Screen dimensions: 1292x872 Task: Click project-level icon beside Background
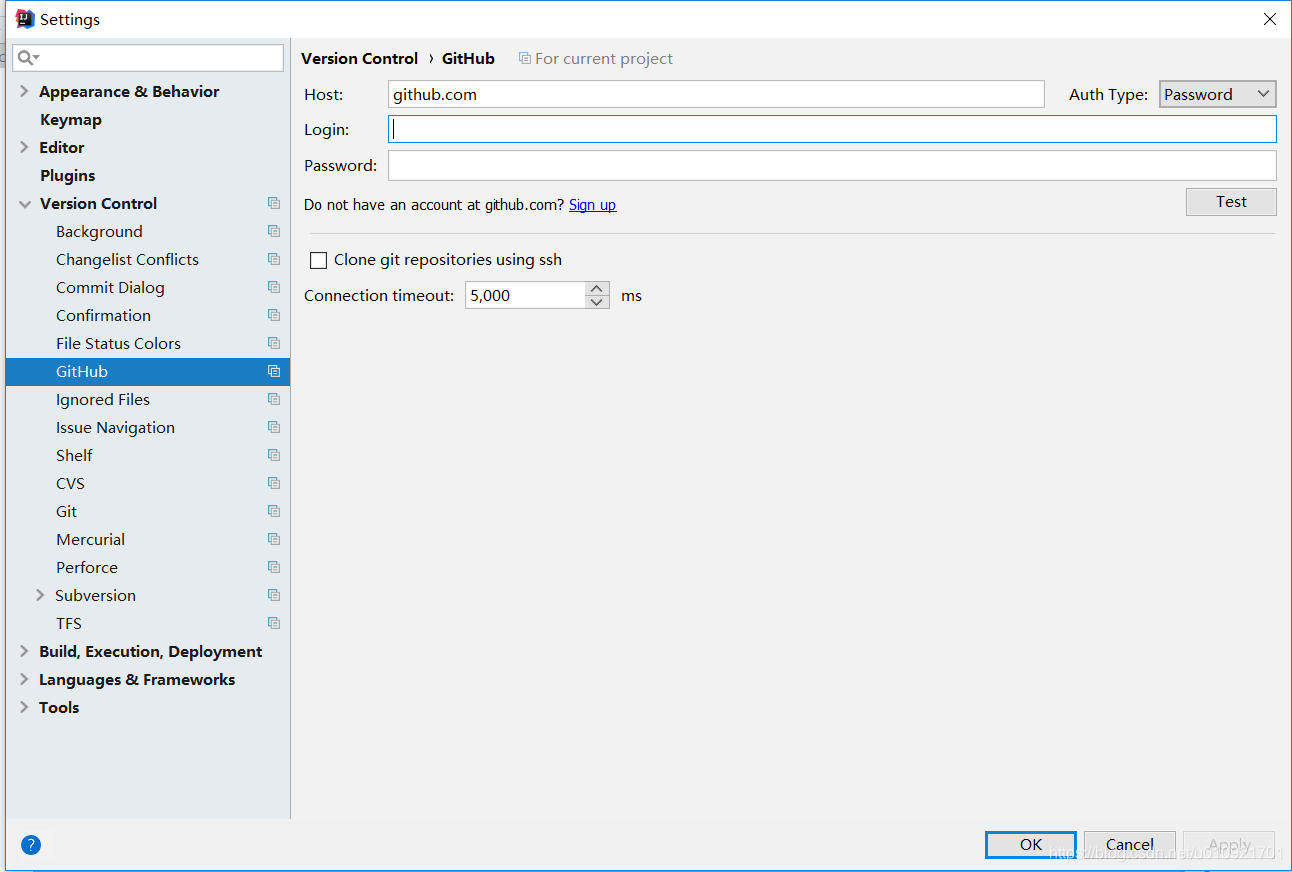point(274,231)
